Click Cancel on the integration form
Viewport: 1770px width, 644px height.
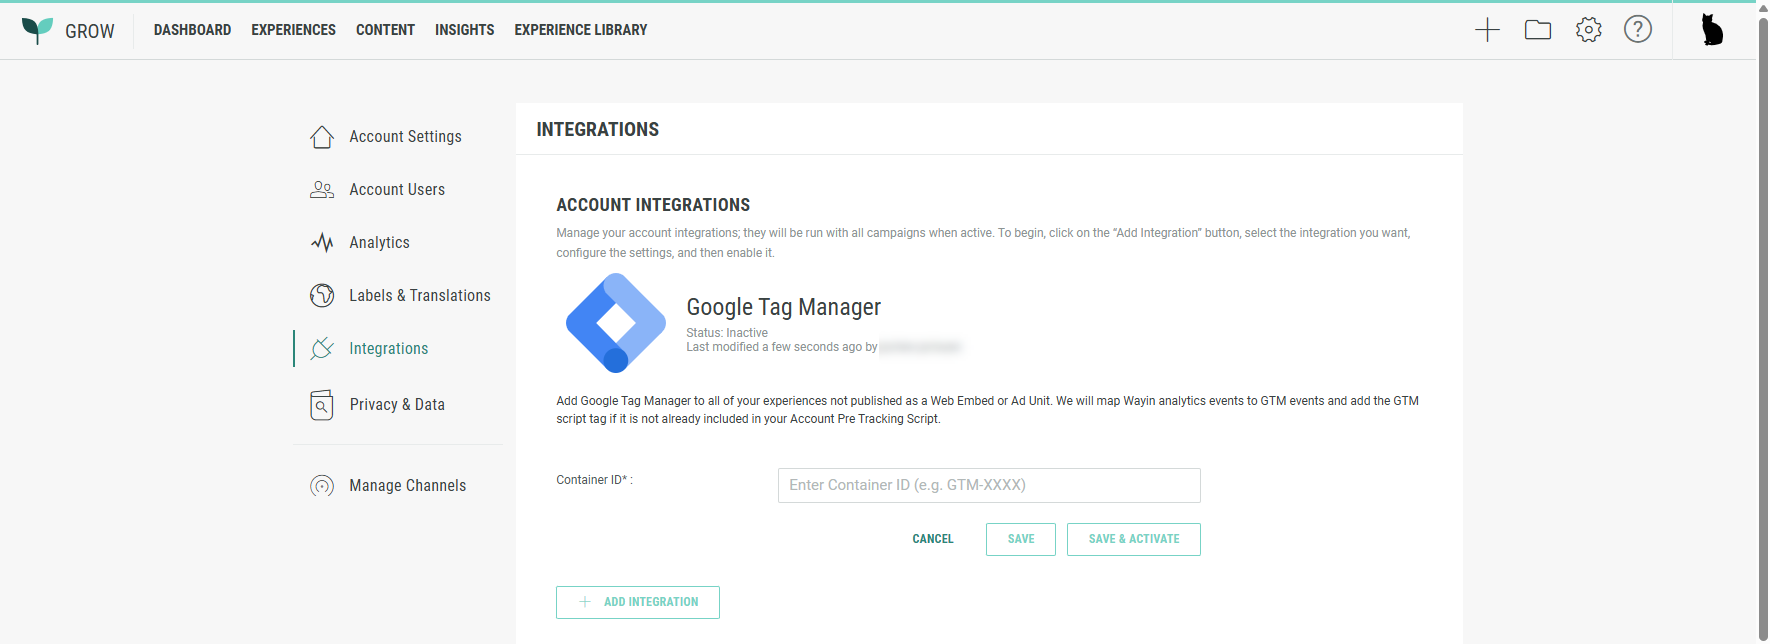click(932, 539)
